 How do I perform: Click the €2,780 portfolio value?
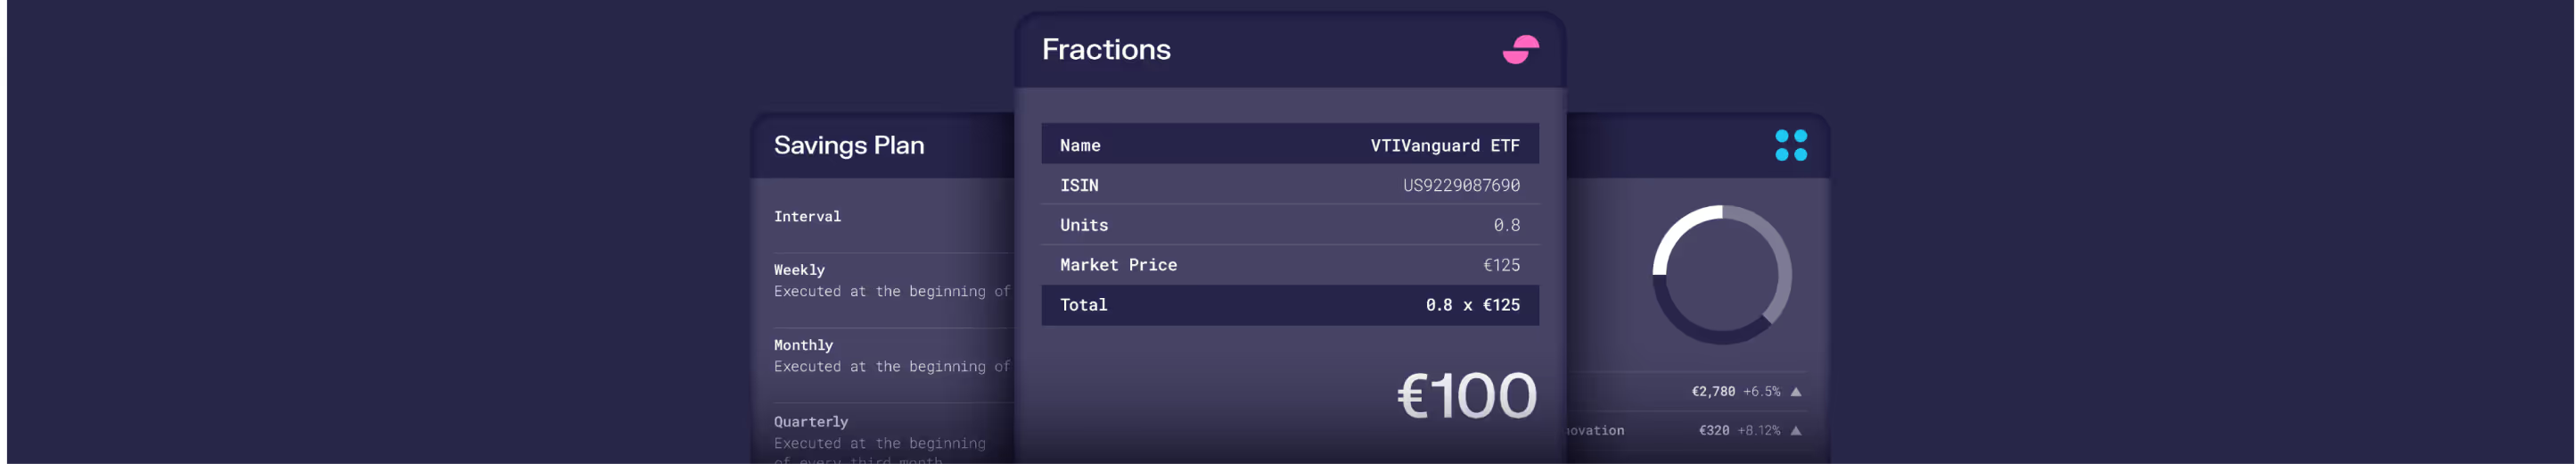(1712, 392)
